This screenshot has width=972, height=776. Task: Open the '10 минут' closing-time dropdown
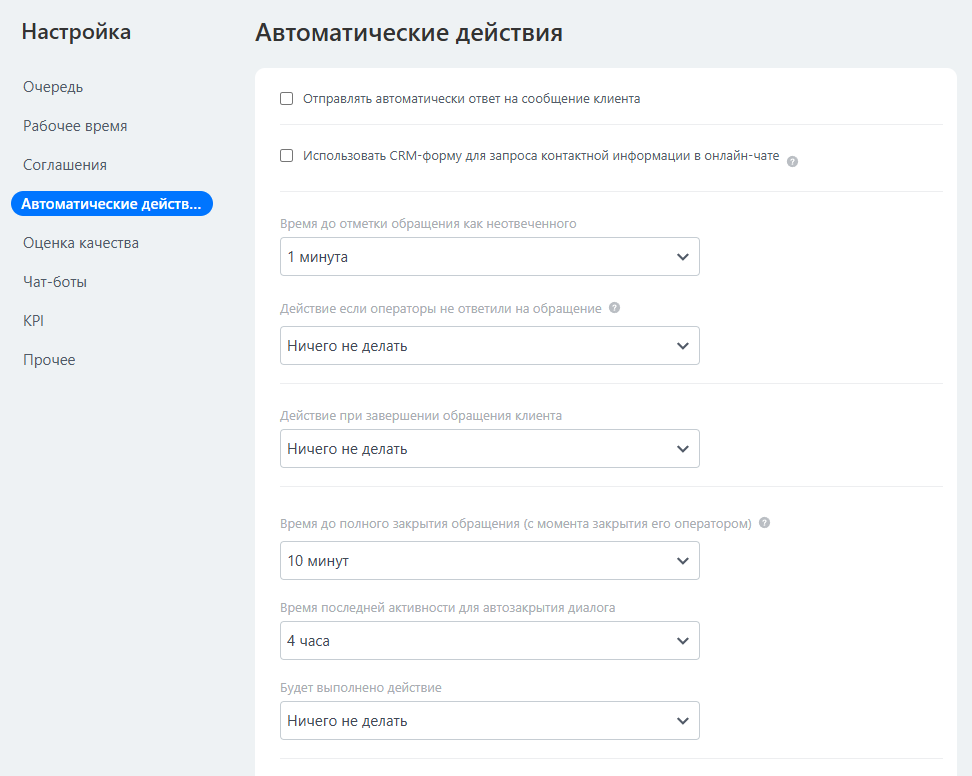490,561
